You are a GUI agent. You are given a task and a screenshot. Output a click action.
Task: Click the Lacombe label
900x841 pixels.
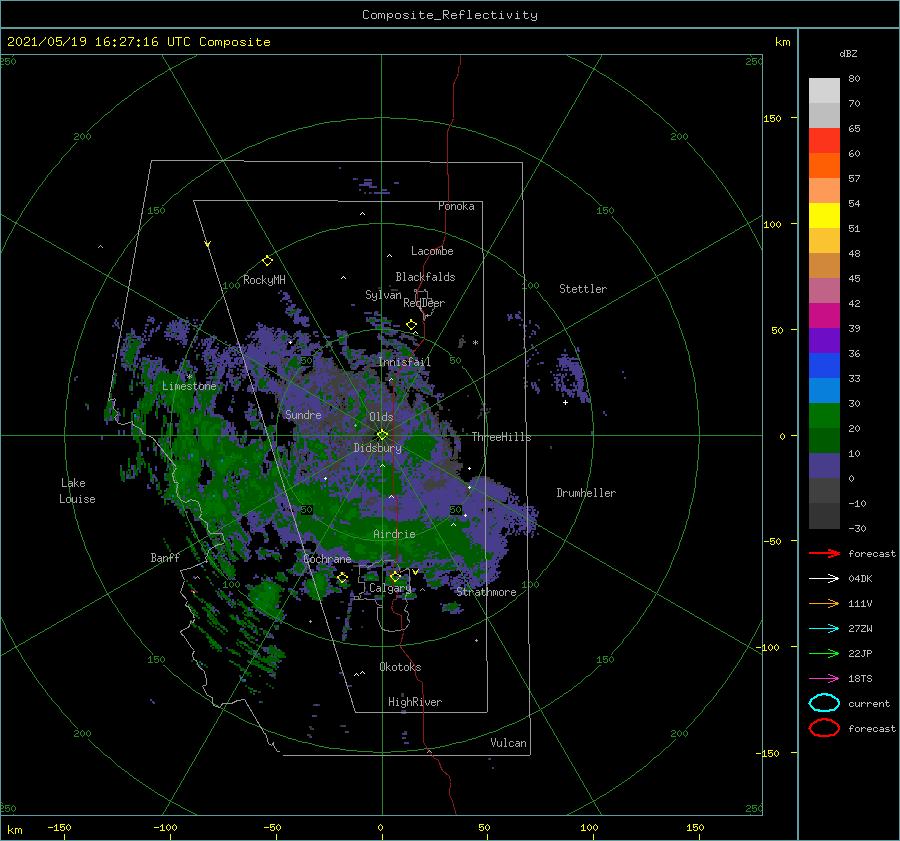coord(432,251)
